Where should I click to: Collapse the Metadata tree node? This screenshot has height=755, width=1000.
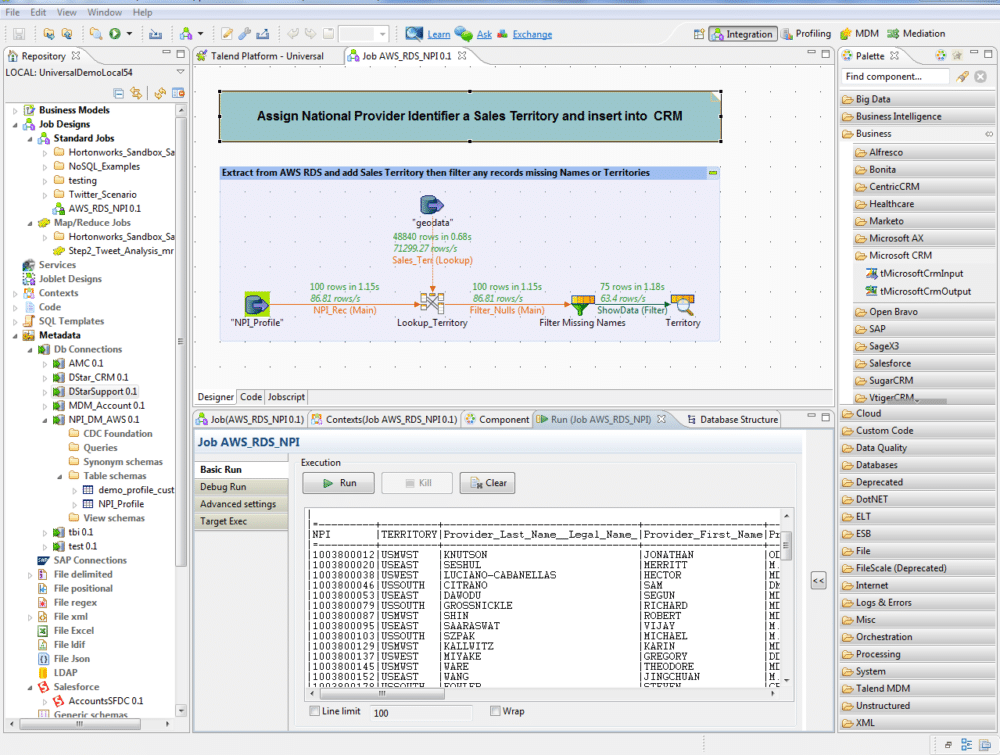[15, 335]
